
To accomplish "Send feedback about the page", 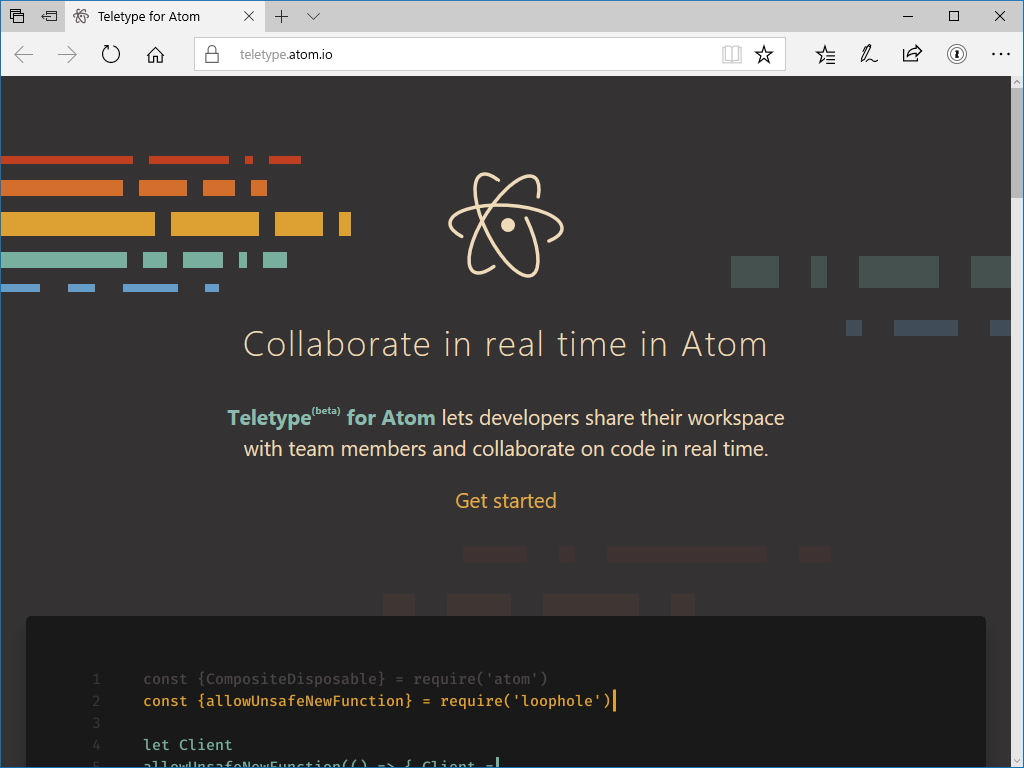I will (956, 54).
